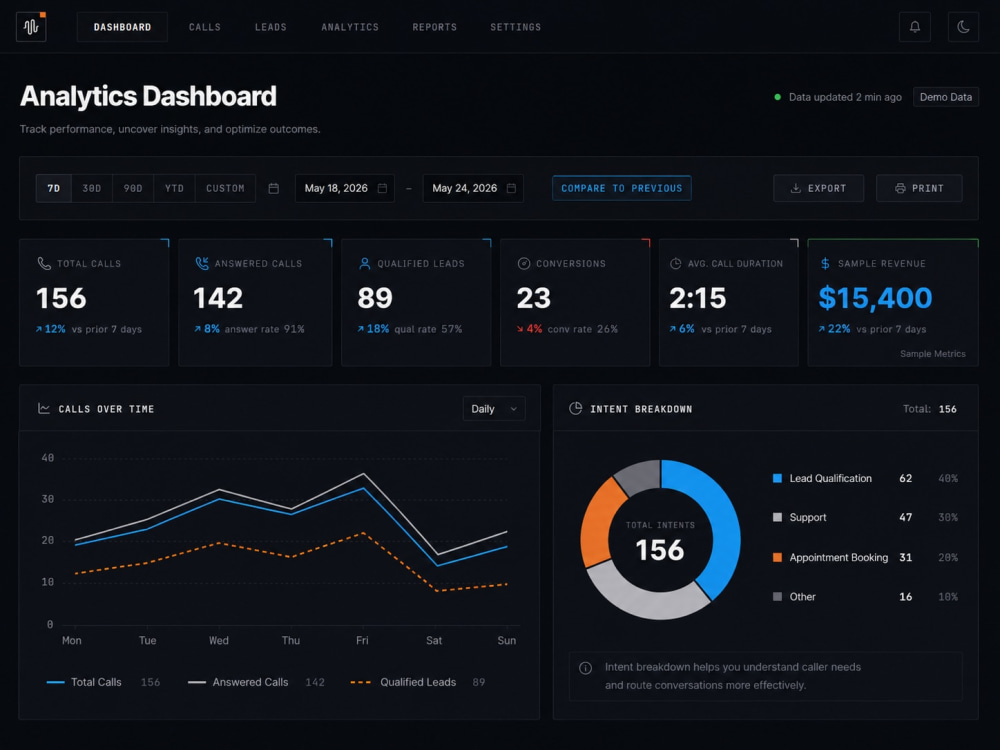Open calendar picker in May 18, 2026 field
The image size is (1000, 750).
(x=382, y=188)
